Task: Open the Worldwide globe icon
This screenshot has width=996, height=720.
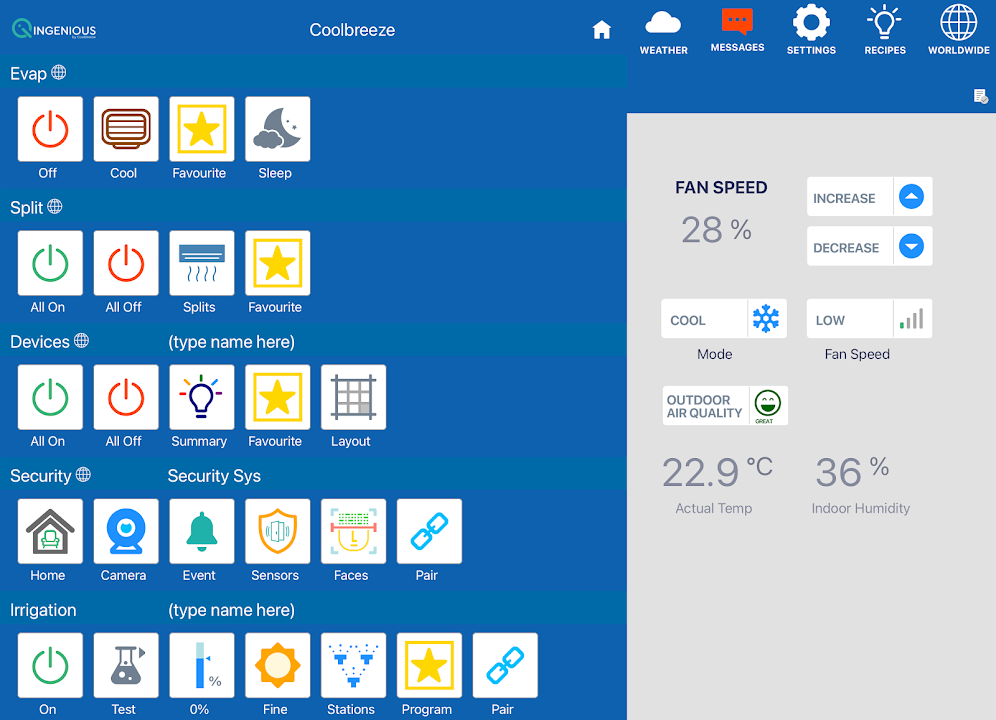Action: [x=958, y=31]
